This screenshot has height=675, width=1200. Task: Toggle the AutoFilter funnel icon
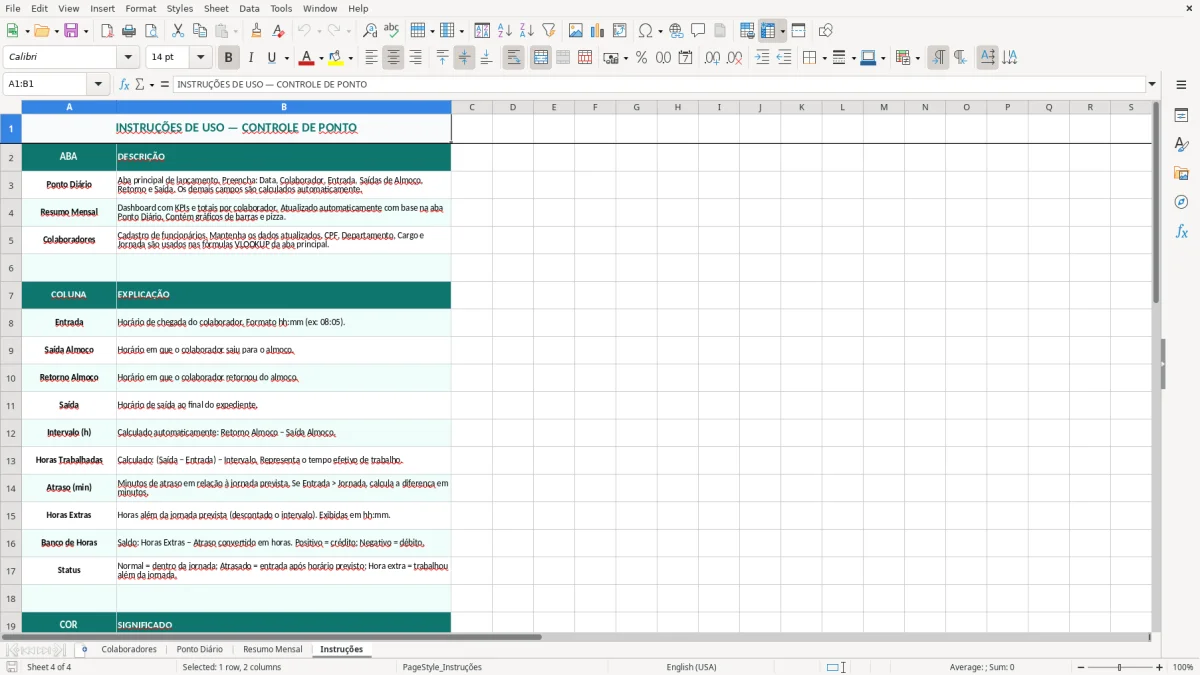tap(549, 31)
